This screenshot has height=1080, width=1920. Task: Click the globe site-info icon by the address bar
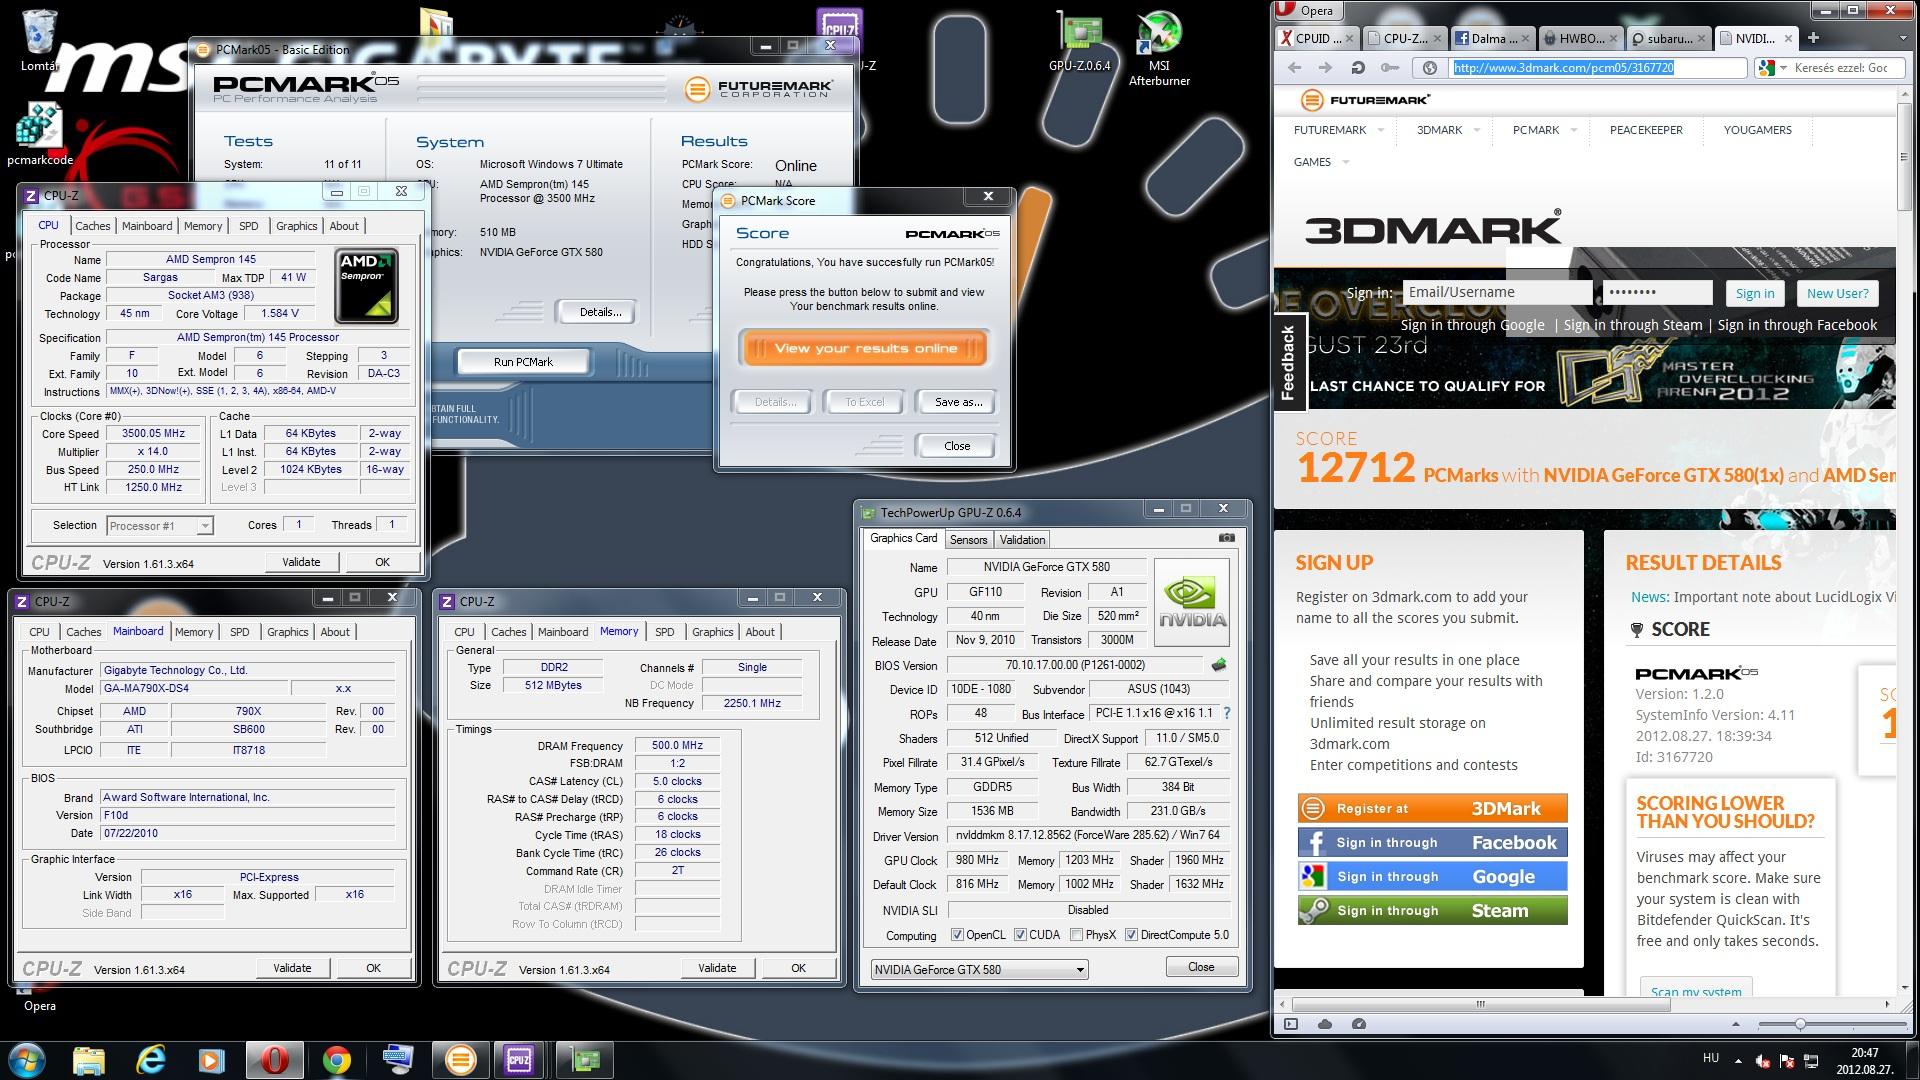[1430, 68]
